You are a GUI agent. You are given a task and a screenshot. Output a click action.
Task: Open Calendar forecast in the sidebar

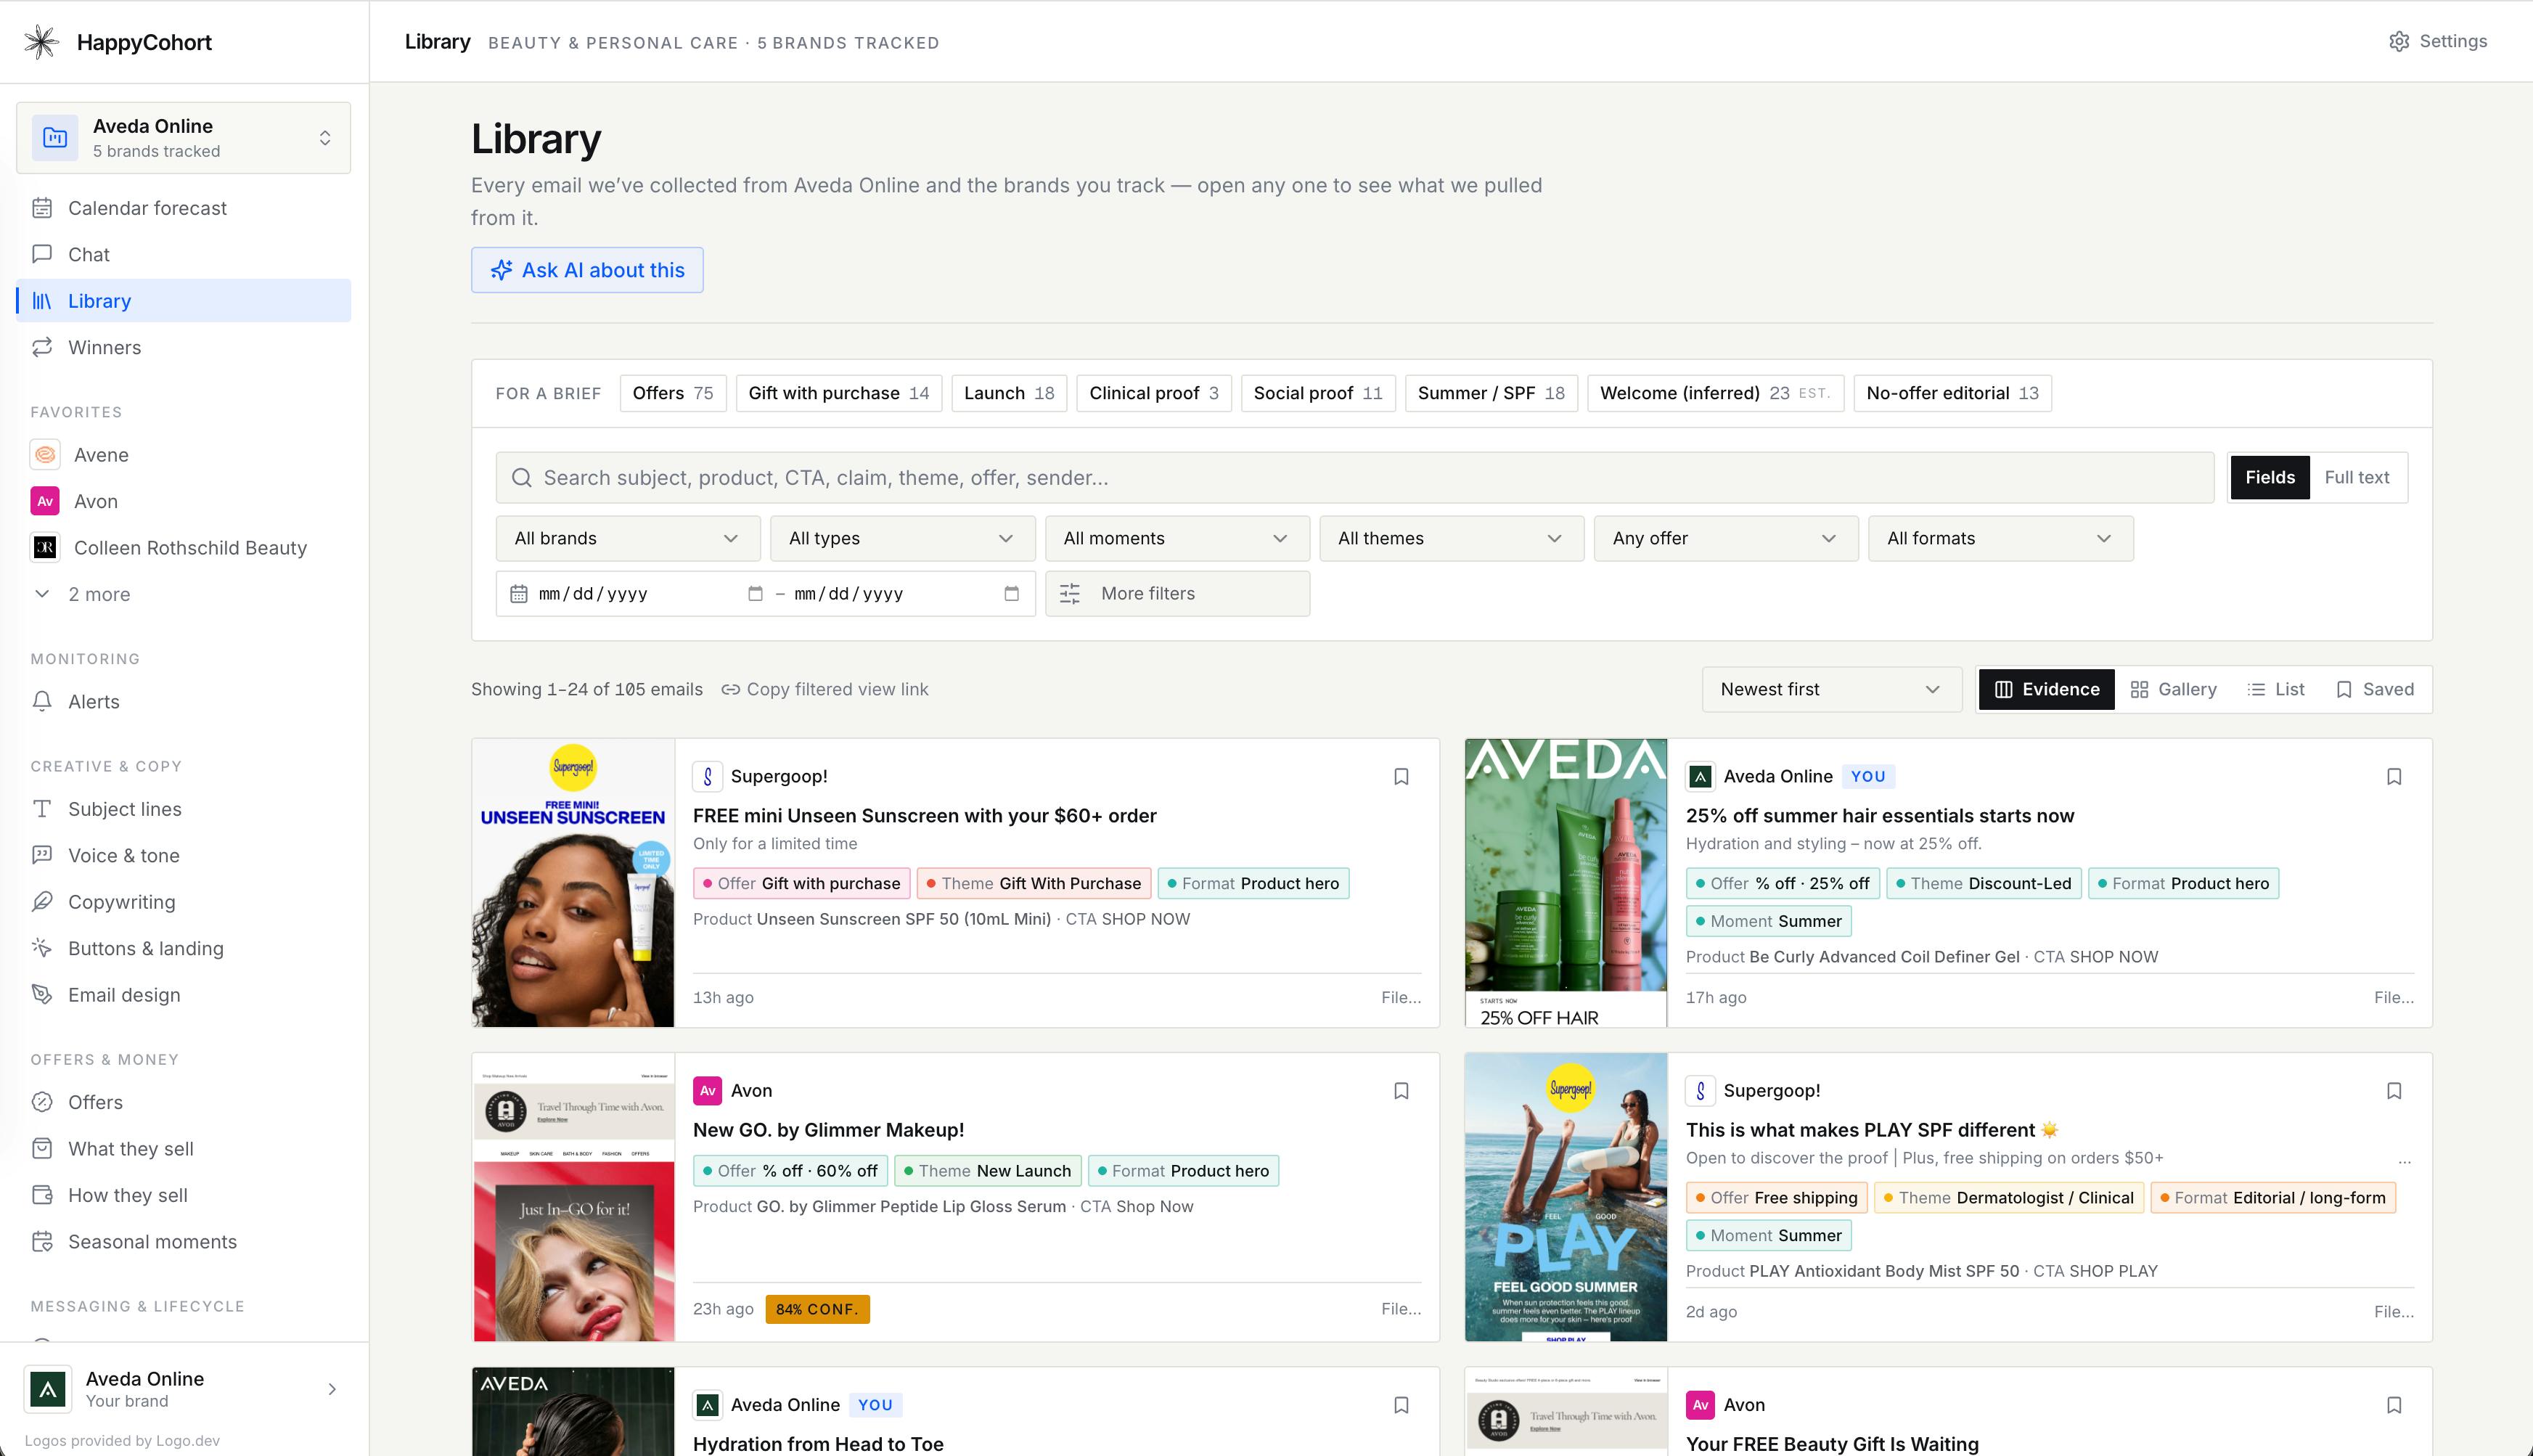(x=184, y=208)
